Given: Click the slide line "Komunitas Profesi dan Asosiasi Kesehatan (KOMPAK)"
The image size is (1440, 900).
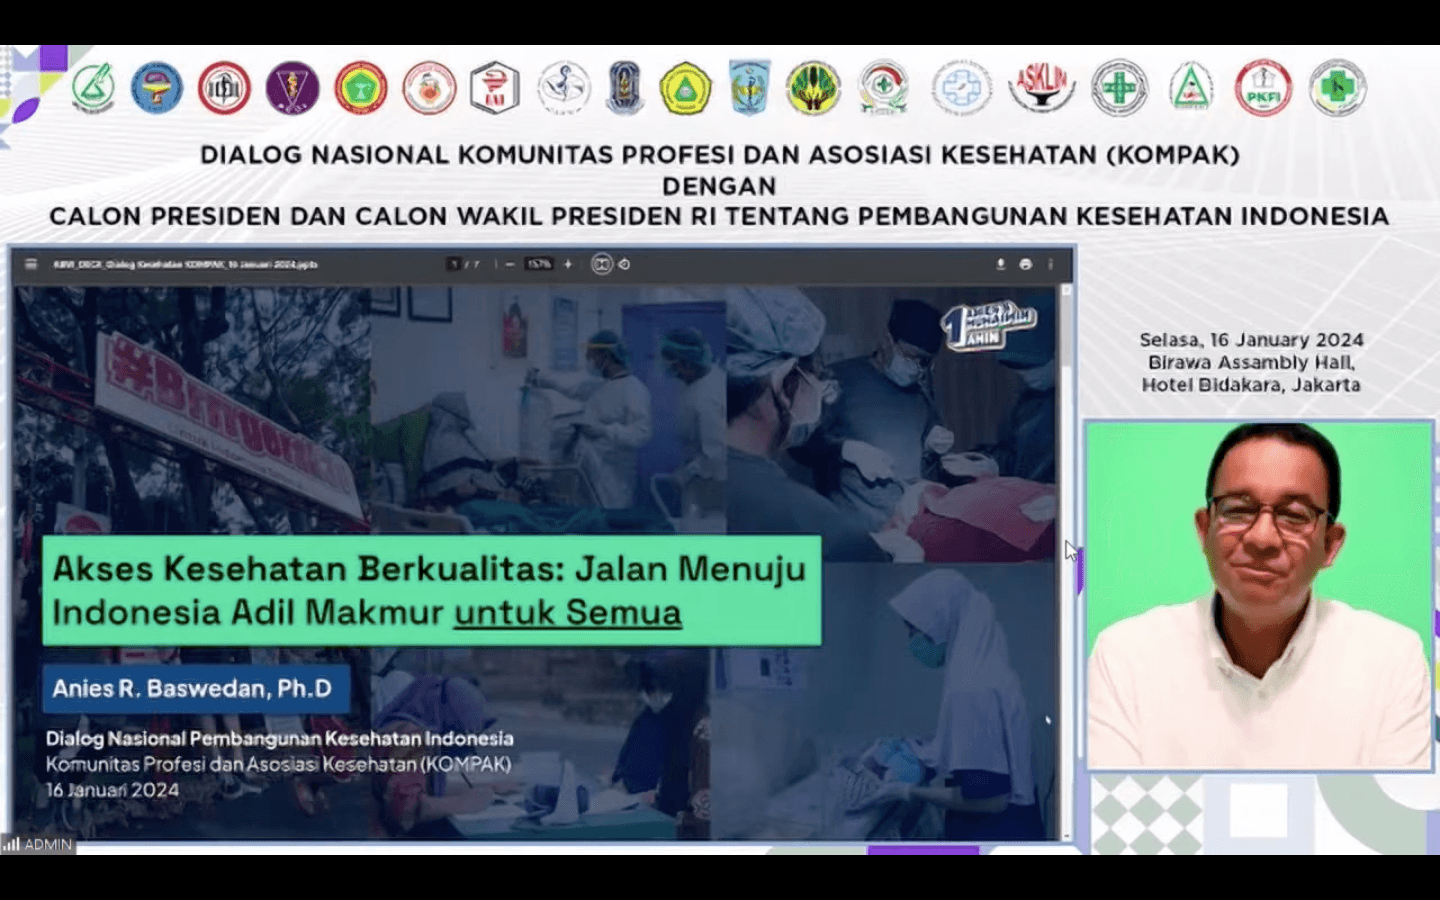Looking at the screenshot, I should (279, 764).
